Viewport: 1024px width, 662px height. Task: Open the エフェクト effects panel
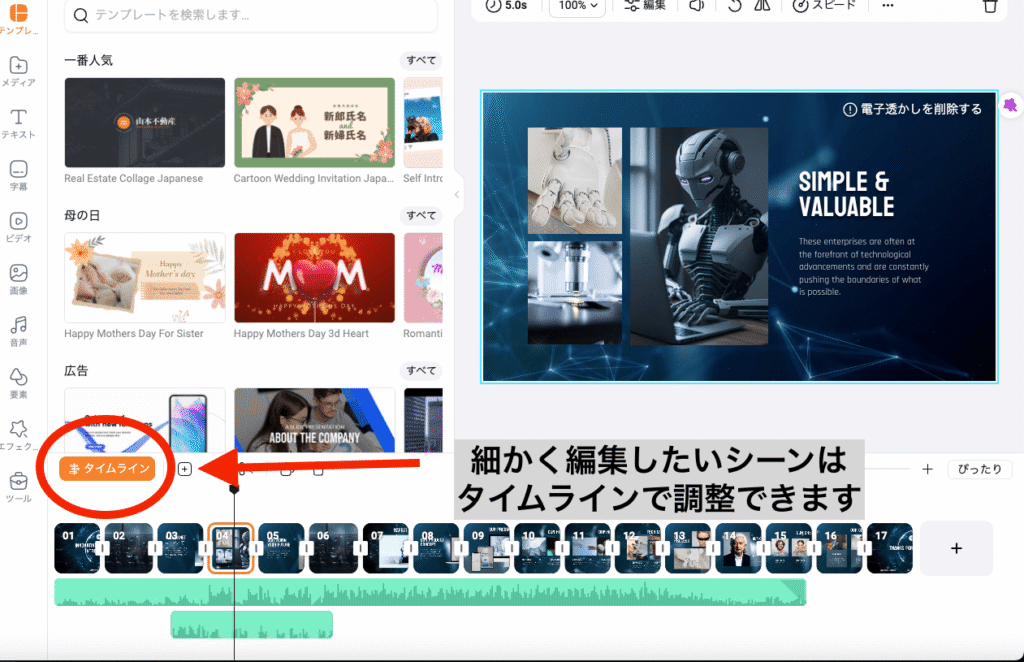click(18, 435)
